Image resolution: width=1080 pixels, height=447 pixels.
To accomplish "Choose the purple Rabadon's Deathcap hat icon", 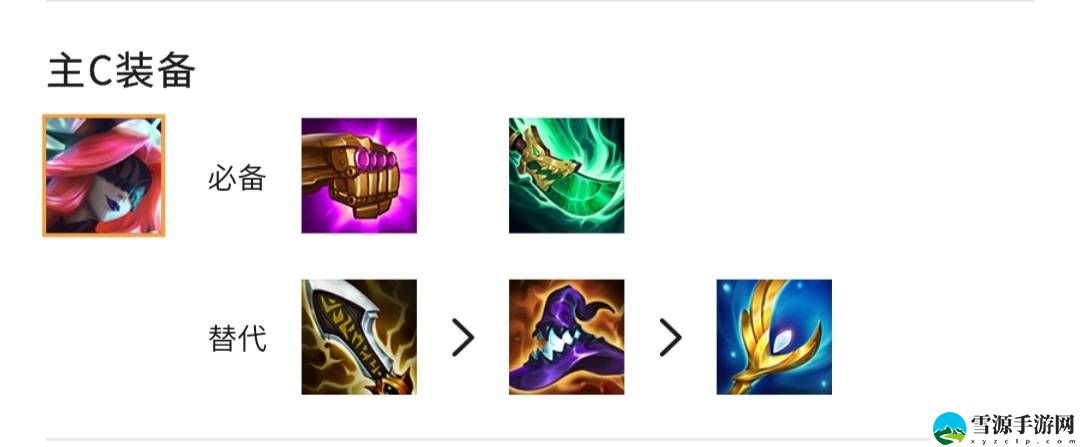I will [567, 337].
